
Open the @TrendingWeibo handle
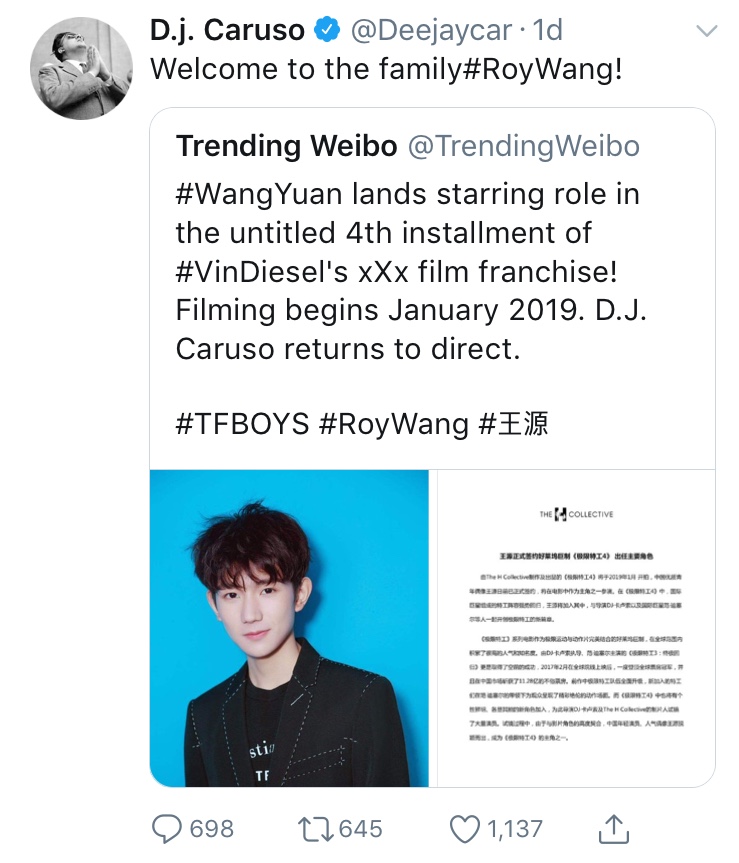click(524, 146)
